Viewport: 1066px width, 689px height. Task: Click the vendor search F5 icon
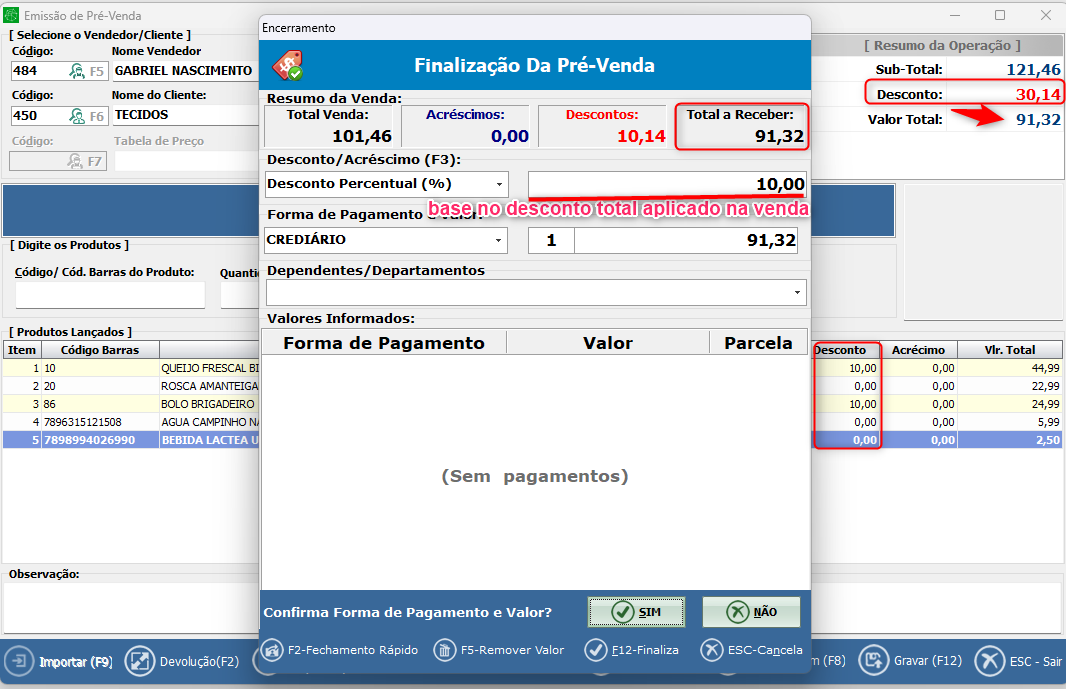77,71
